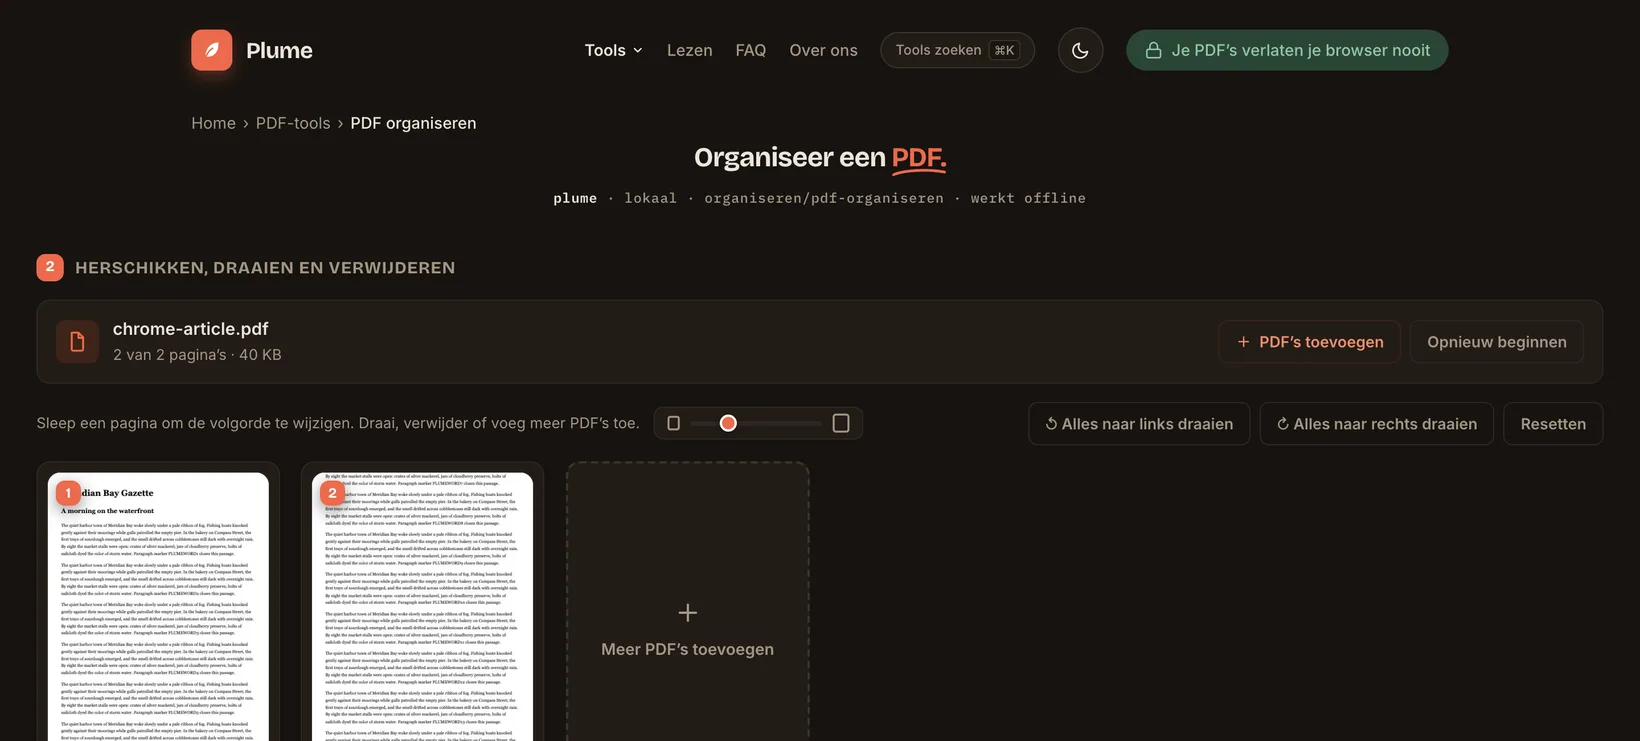Click the Je PDF's verlaten je browser nooit badge
Screen dimensions: 1640x741
pyautogui.click(x=1287, y=50)
